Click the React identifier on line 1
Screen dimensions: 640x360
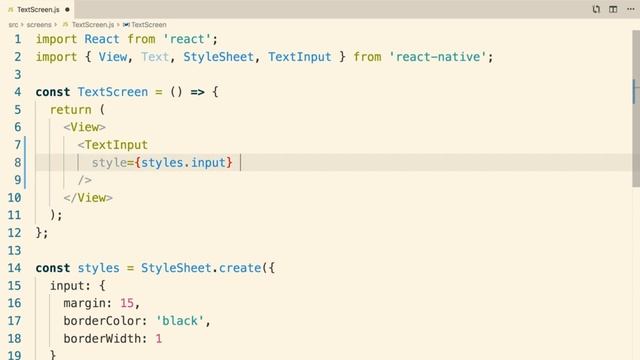102,39
